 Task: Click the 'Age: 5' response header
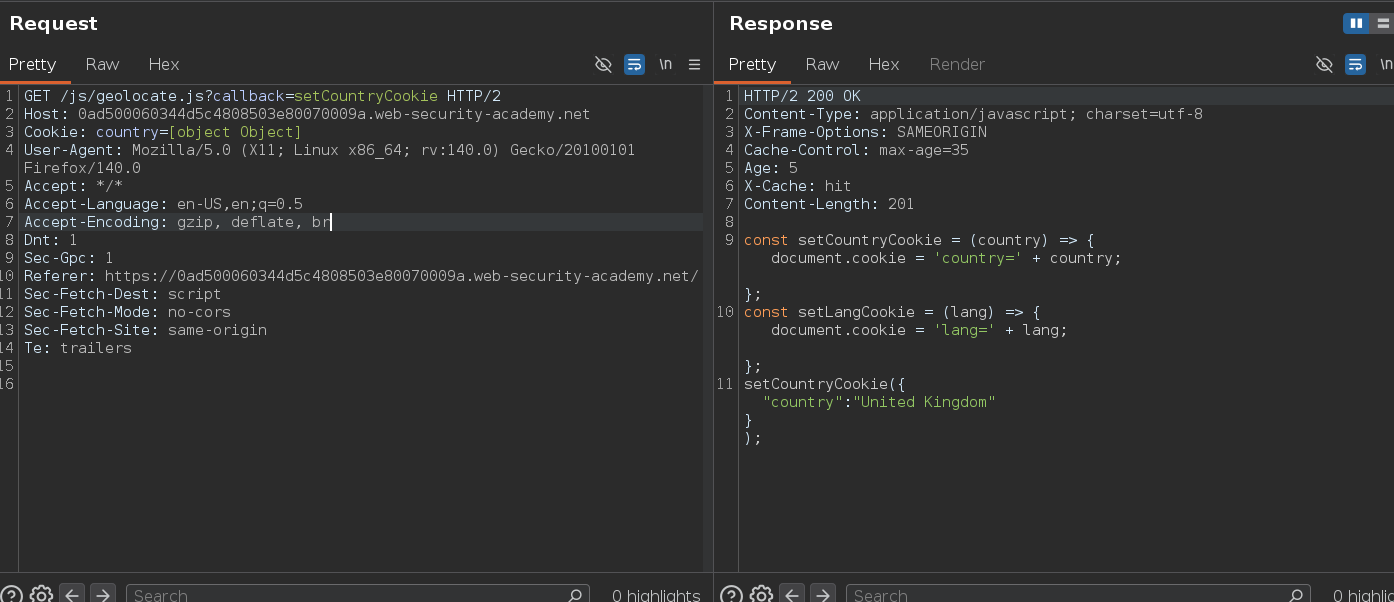771,168
